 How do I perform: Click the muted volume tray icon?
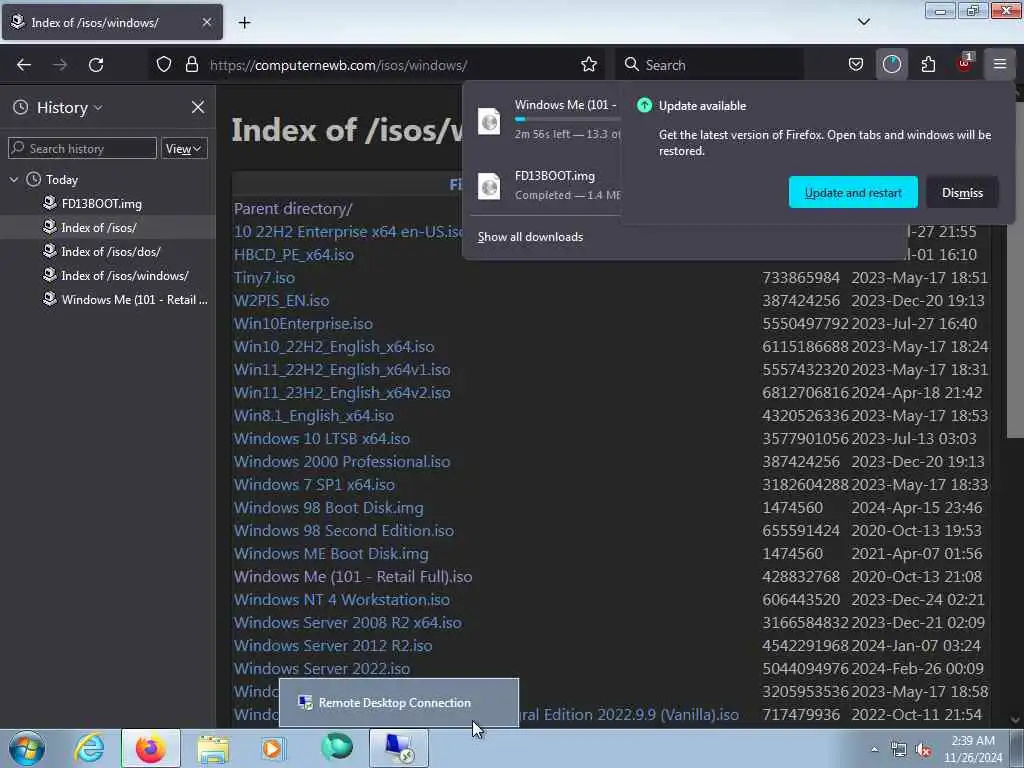point(923,750)
